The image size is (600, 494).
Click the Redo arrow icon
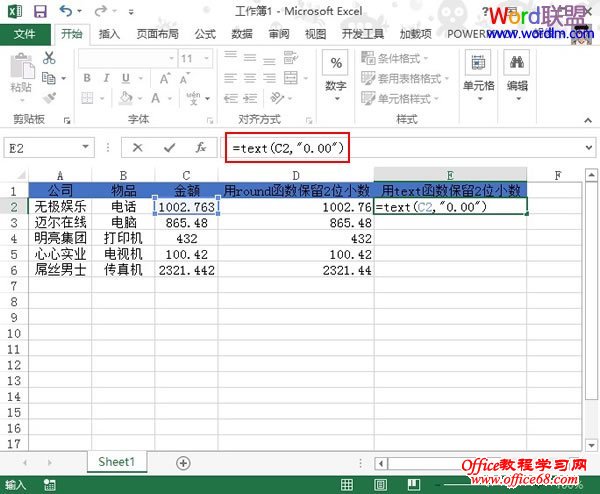100,11
